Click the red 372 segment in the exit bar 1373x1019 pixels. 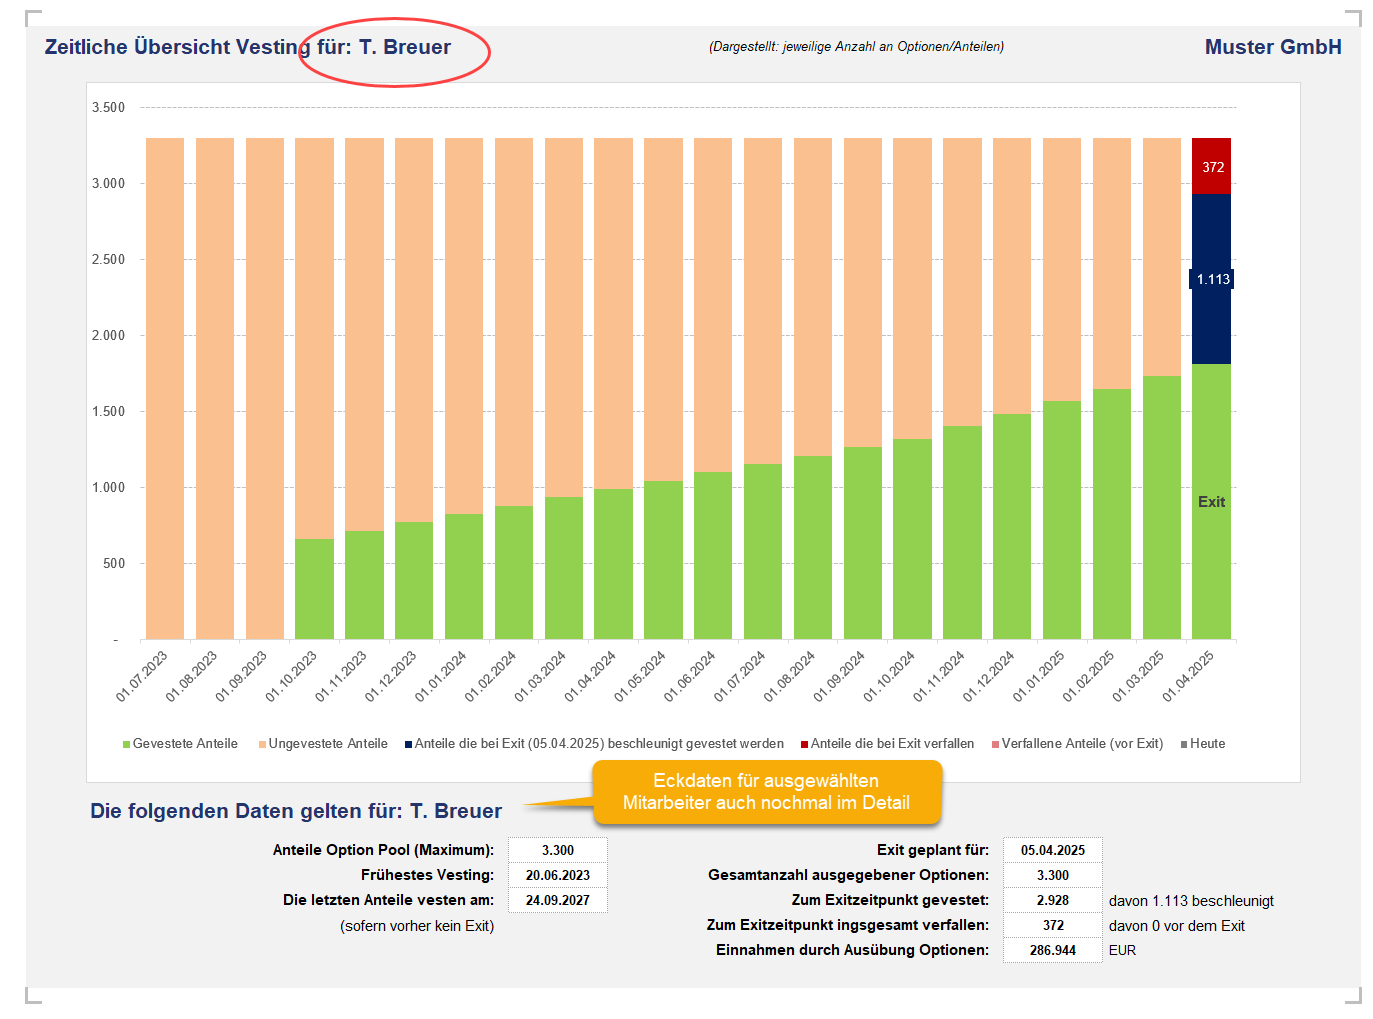1212,166
